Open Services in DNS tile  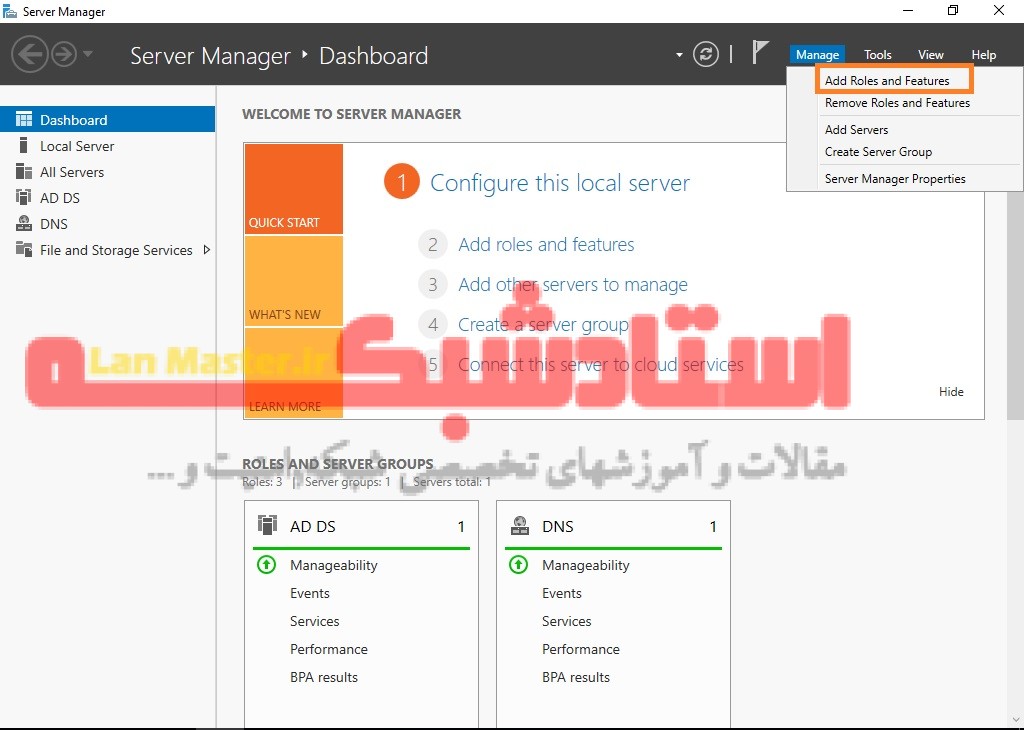pyautogui.click(x=567, y=621)
